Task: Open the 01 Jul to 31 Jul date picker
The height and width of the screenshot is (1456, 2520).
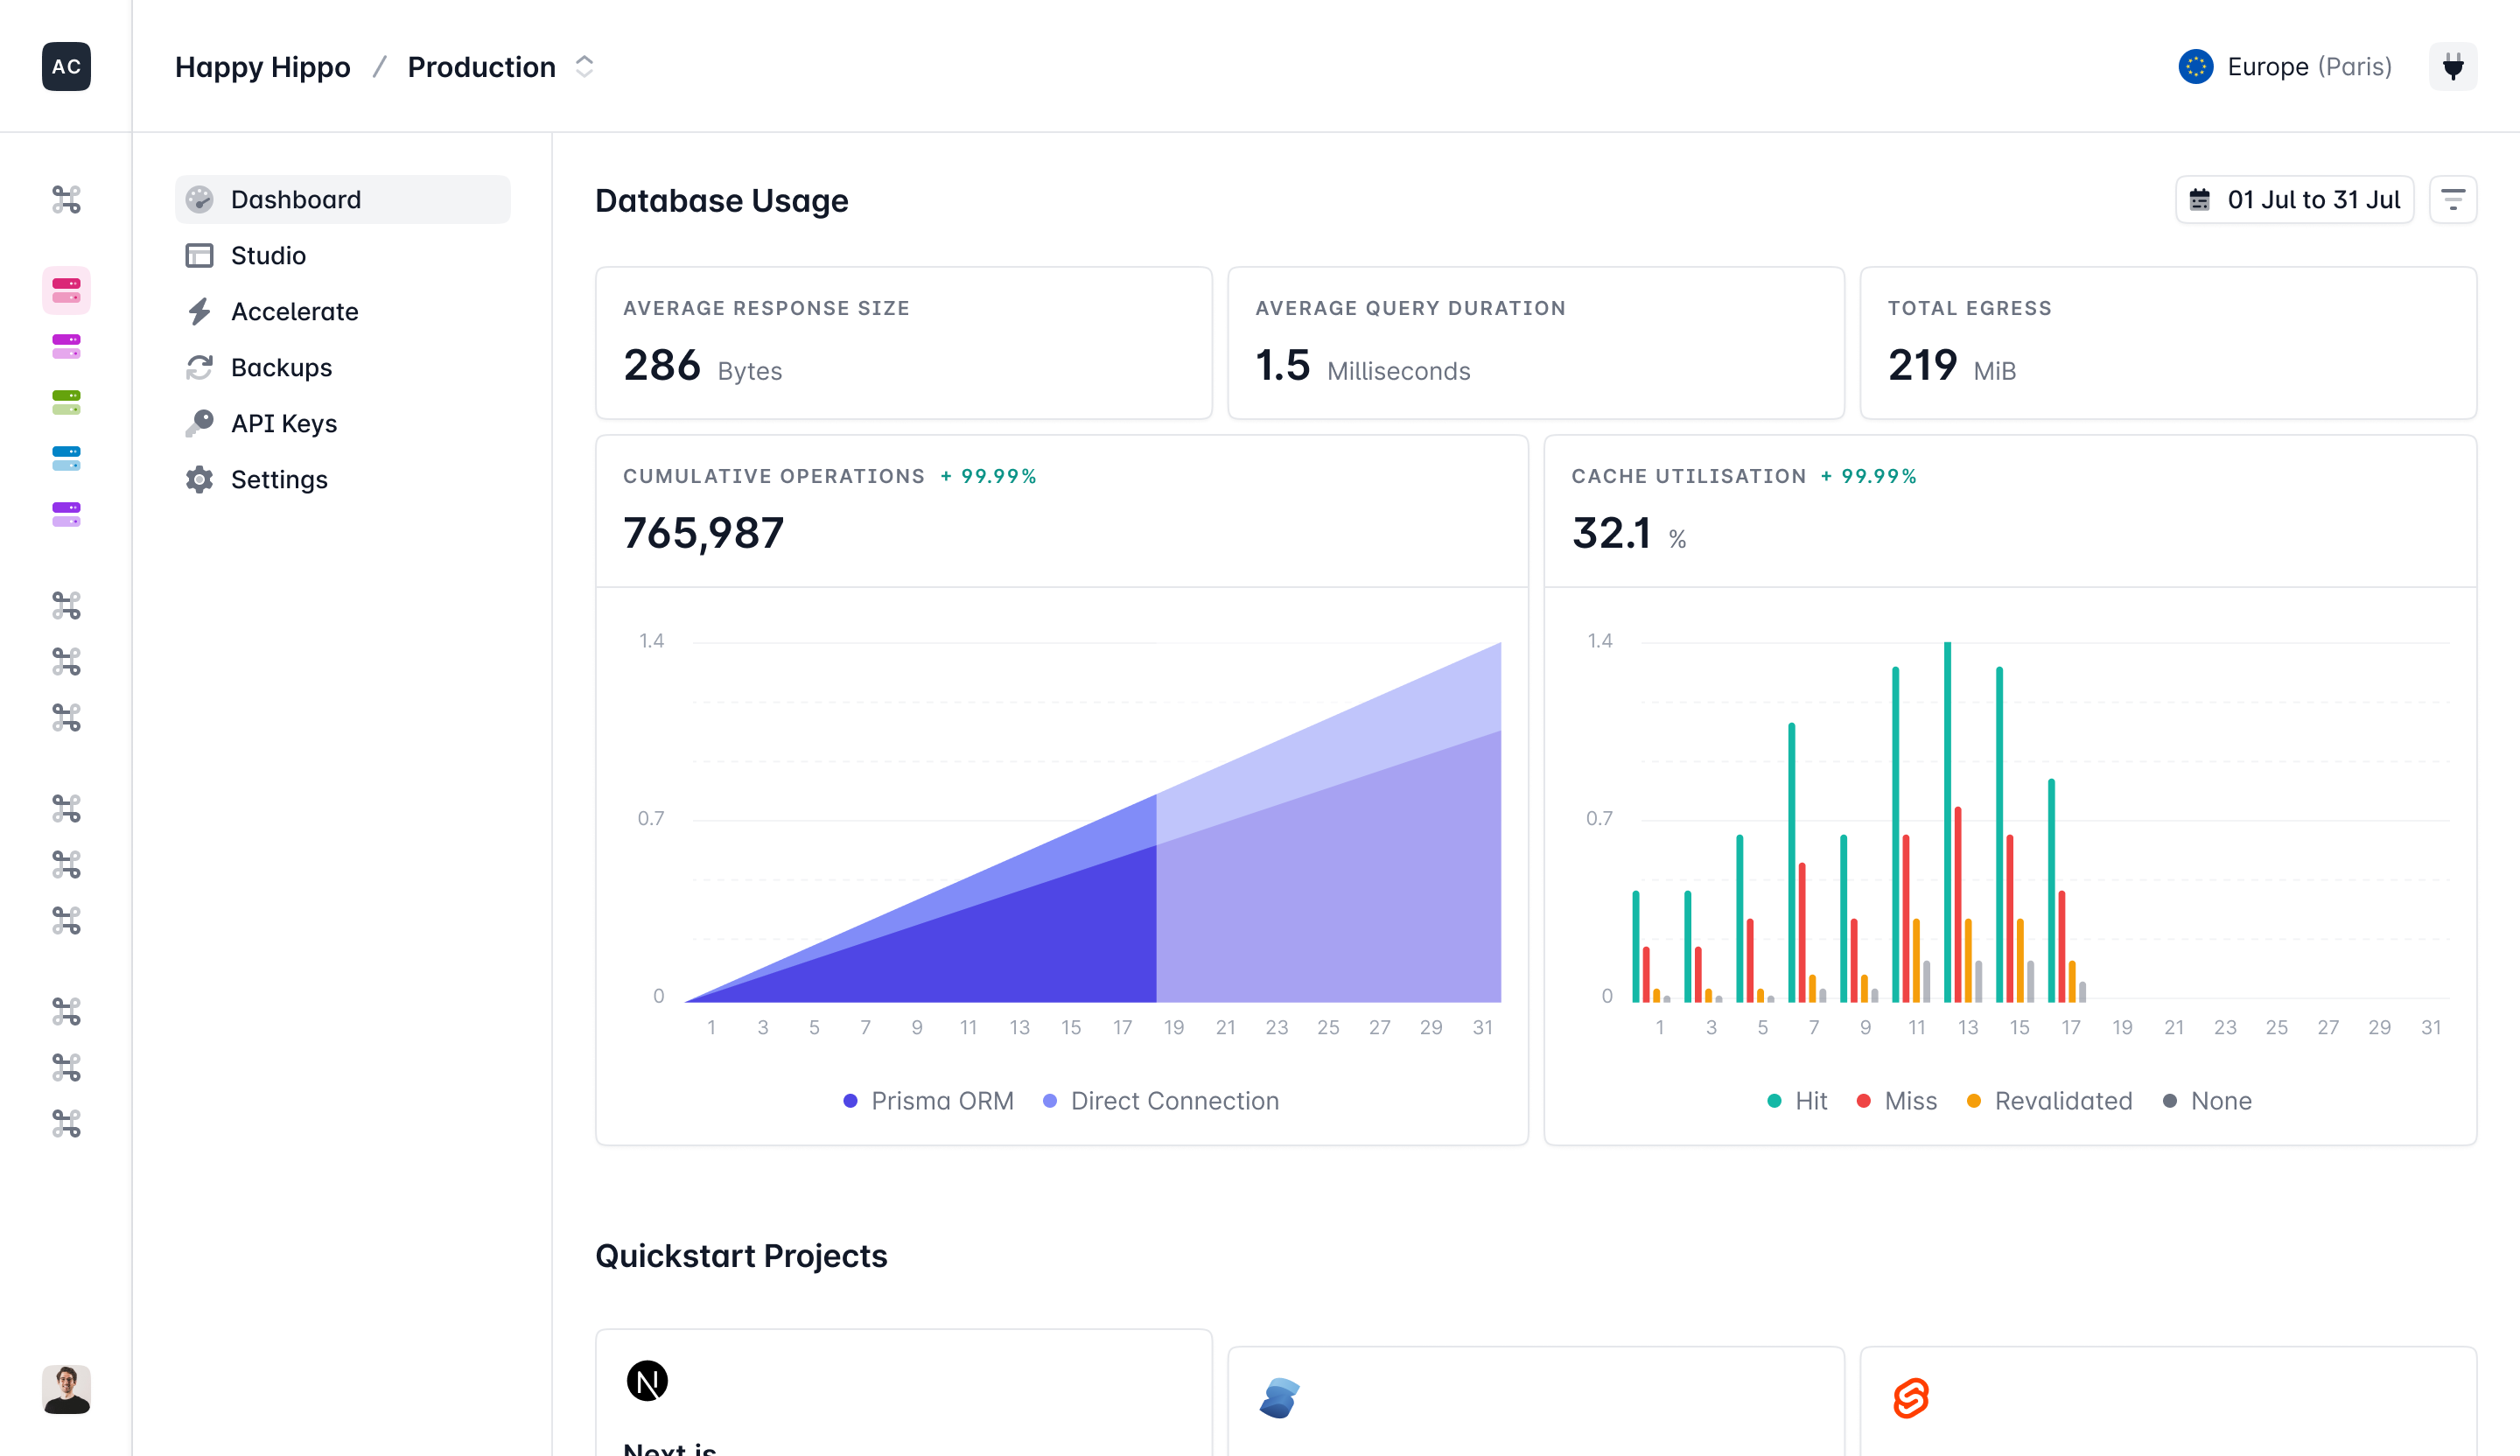Action: coord(2294,200)
